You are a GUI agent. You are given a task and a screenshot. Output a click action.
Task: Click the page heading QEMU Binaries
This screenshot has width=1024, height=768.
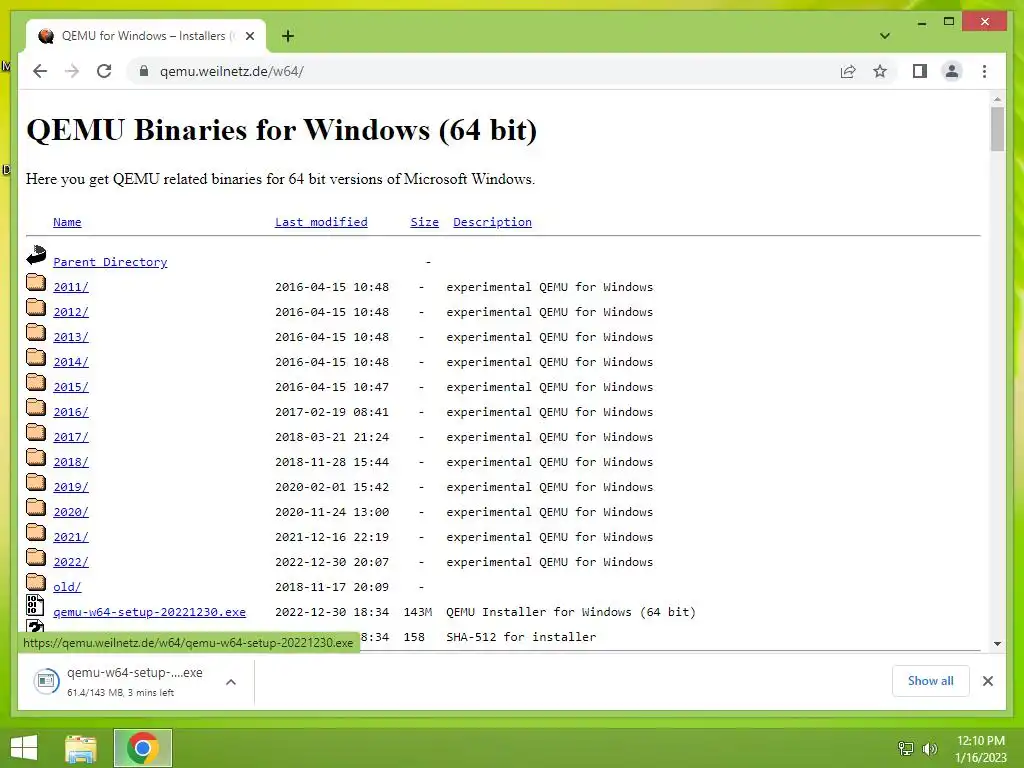tap(281, 129)
